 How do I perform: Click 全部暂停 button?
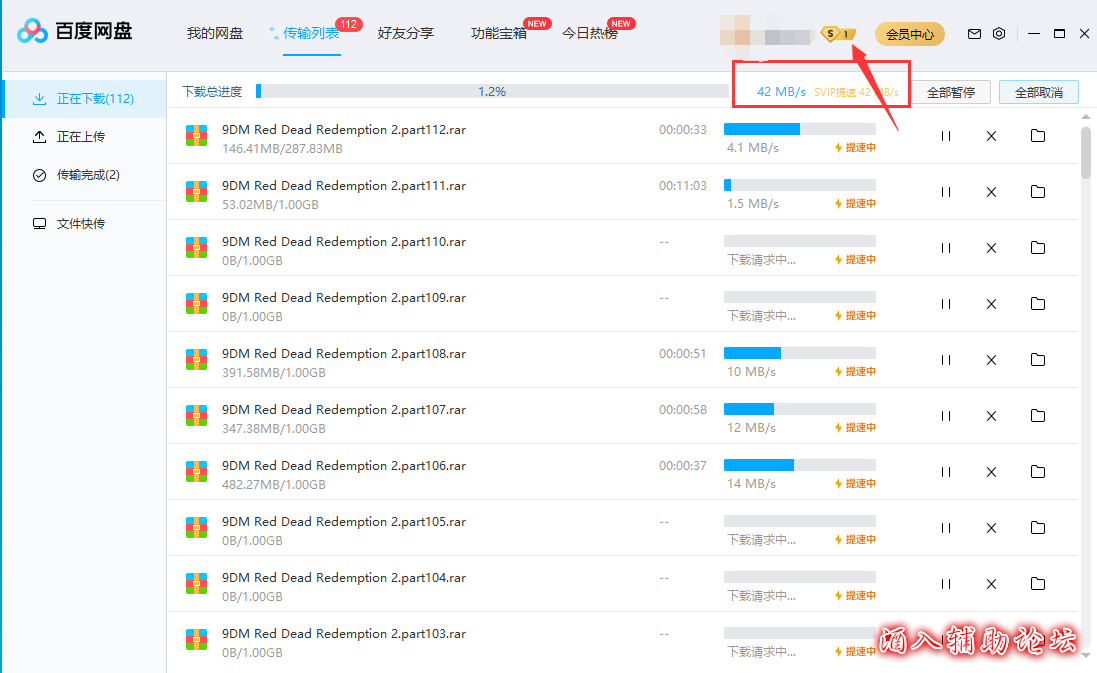[x=951, y=92]
